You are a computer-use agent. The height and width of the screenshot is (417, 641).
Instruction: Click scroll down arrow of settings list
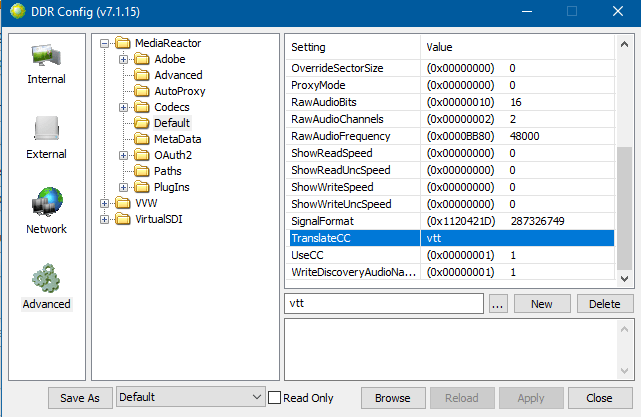click(x=624, y=279)
